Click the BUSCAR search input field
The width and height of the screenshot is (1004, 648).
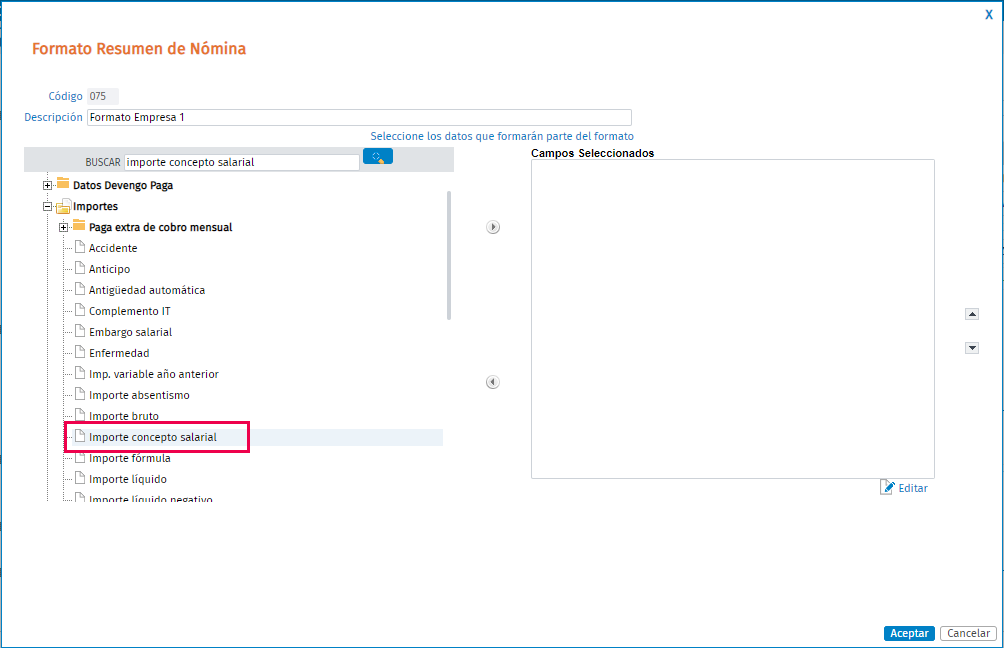pos(242,163)
